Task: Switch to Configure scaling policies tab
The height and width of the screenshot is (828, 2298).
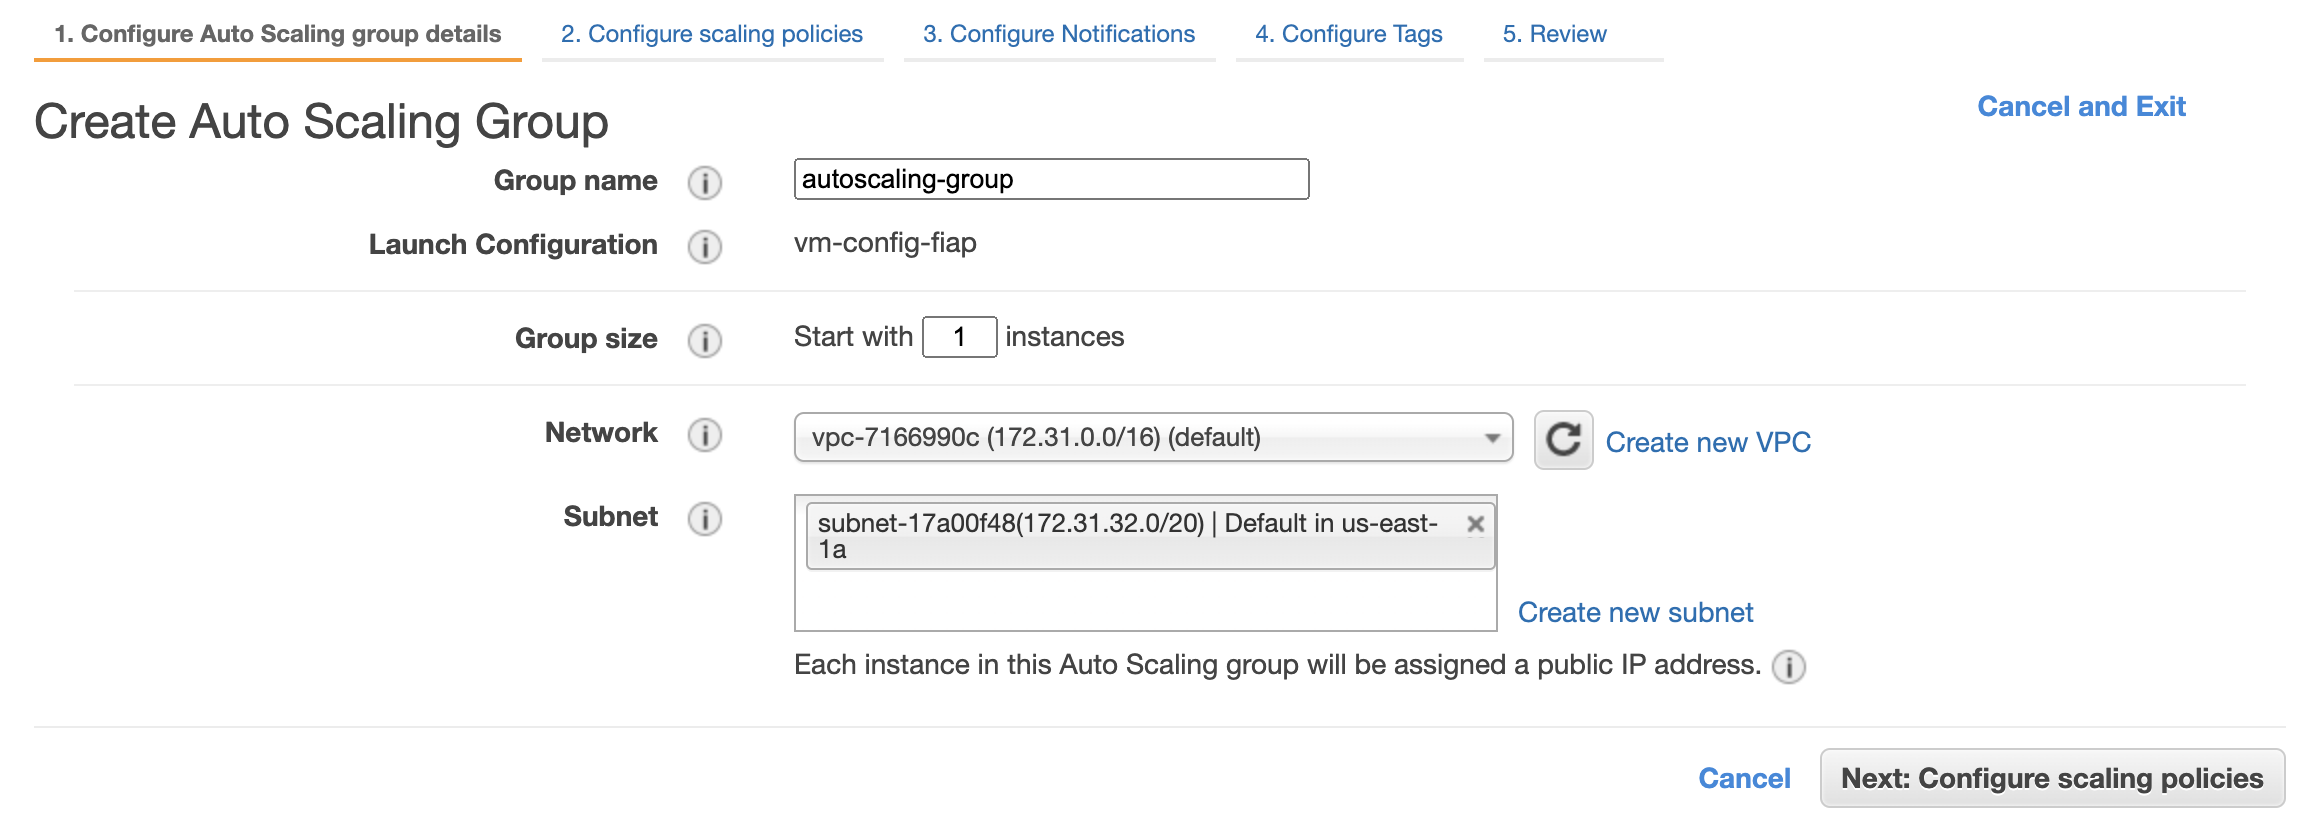Action: (711, 34)
